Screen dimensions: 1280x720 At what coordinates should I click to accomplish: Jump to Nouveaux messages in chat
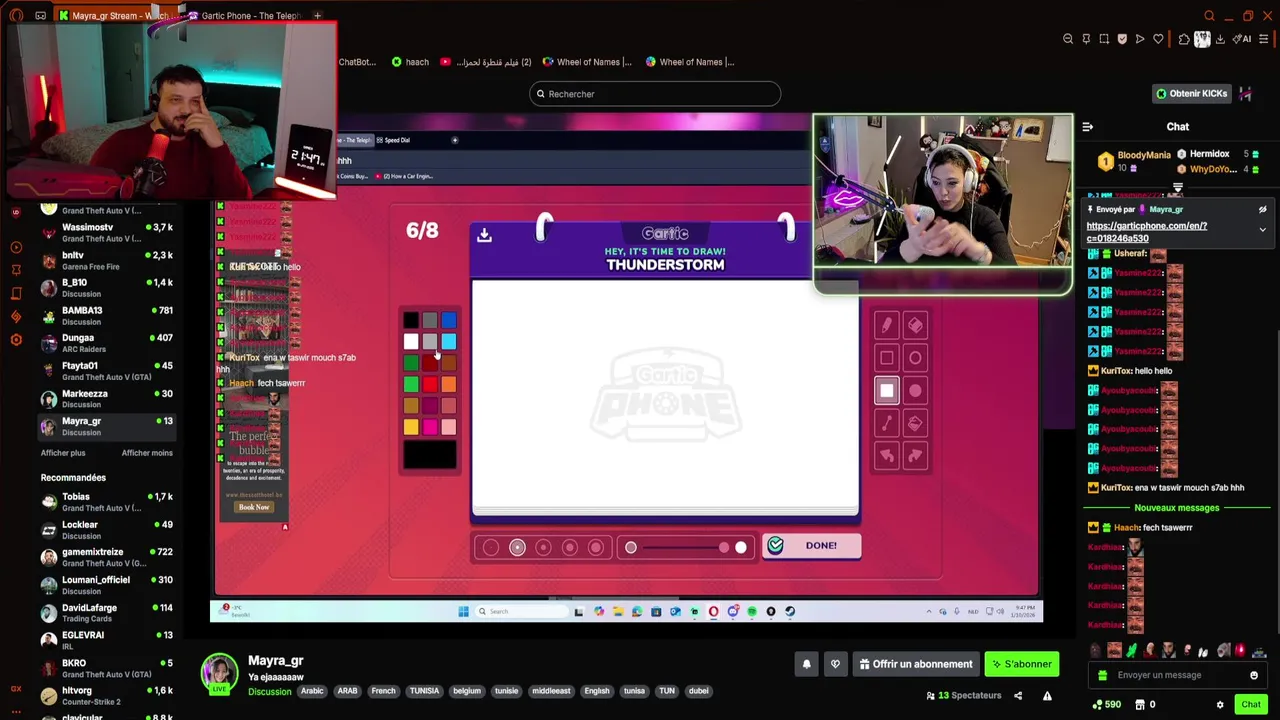coord(1177,508)
